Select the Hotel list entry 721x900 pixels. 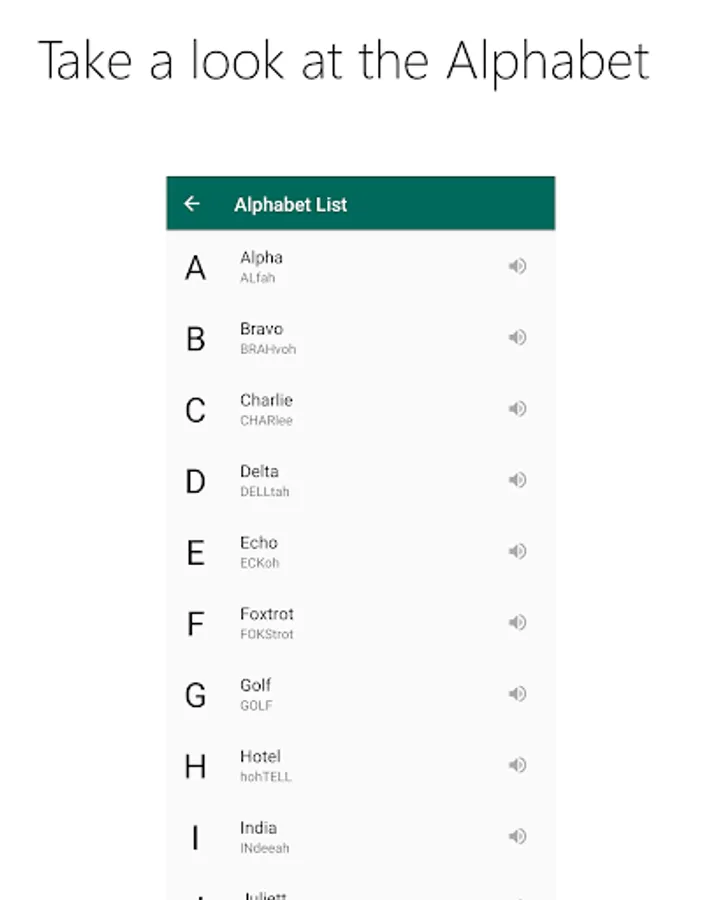coord(360,766)
